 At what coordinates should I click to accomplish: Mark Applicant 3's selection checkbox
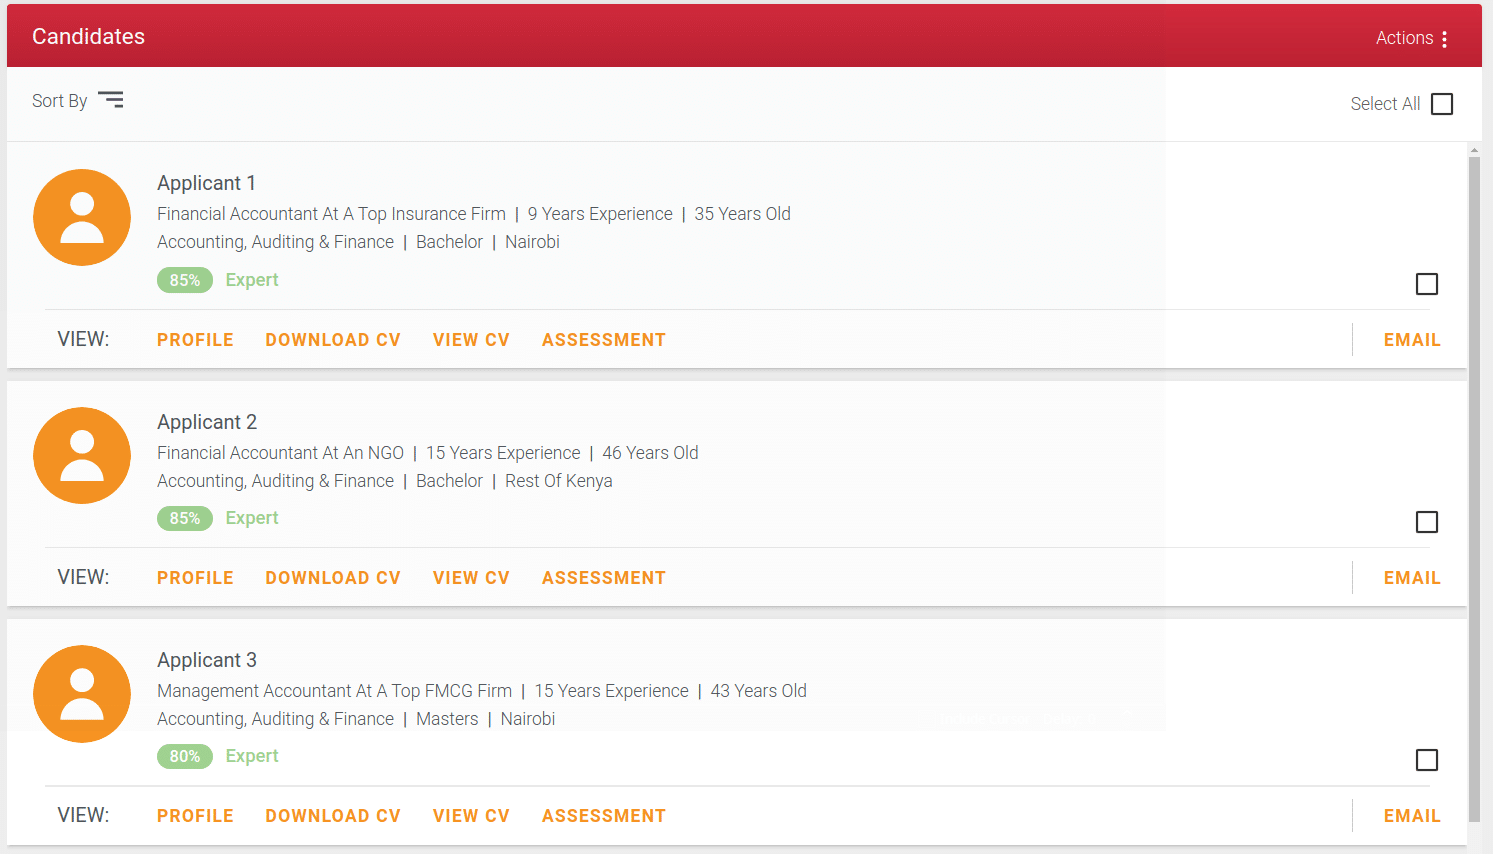1427,760
